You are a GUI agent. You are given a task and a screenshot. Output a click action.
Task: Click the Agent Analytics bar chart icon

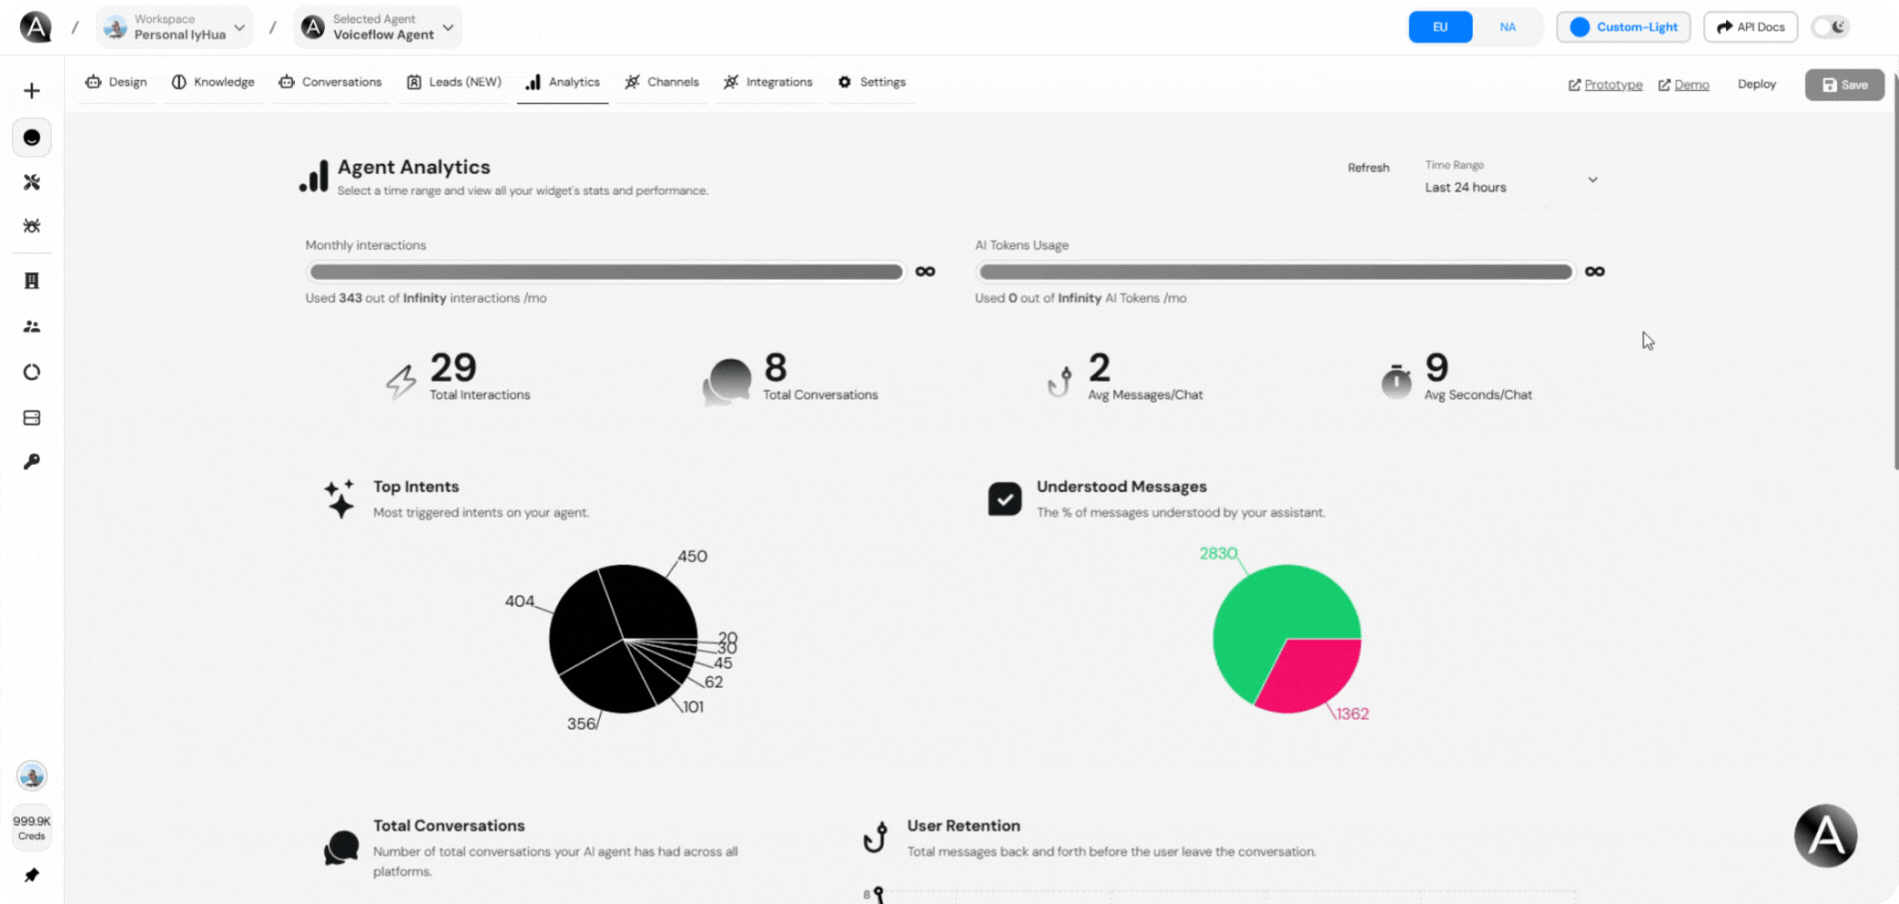(314, 176)
